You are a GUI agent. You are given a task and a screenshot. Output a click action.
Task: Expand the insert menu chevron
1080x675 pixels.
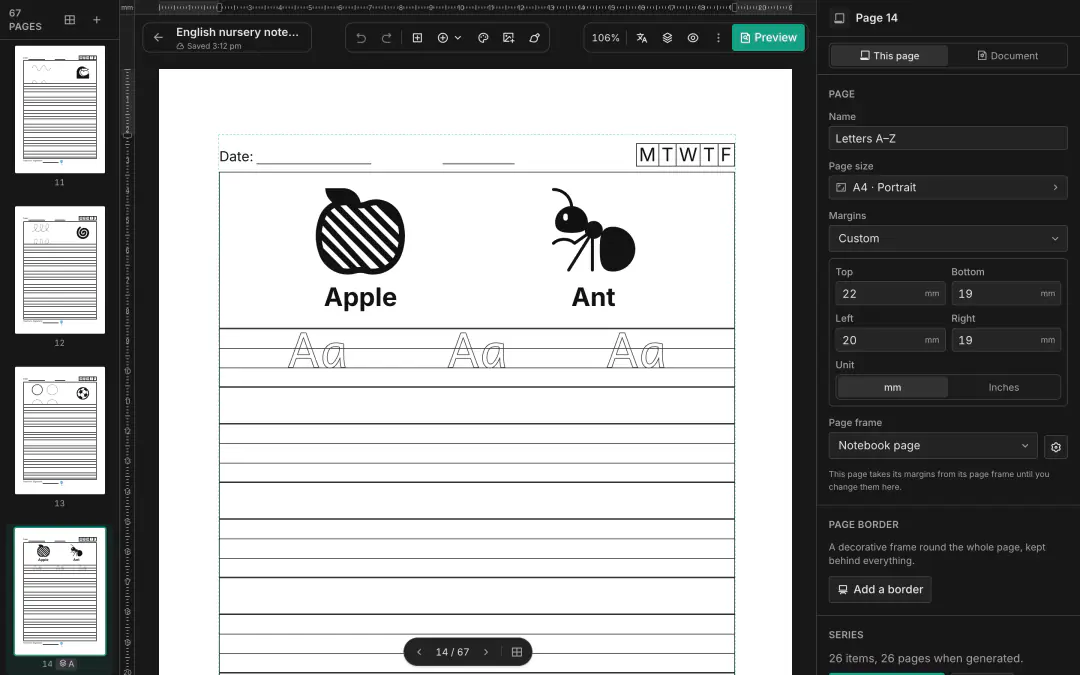pyautogui.click(x=458, y=38)
